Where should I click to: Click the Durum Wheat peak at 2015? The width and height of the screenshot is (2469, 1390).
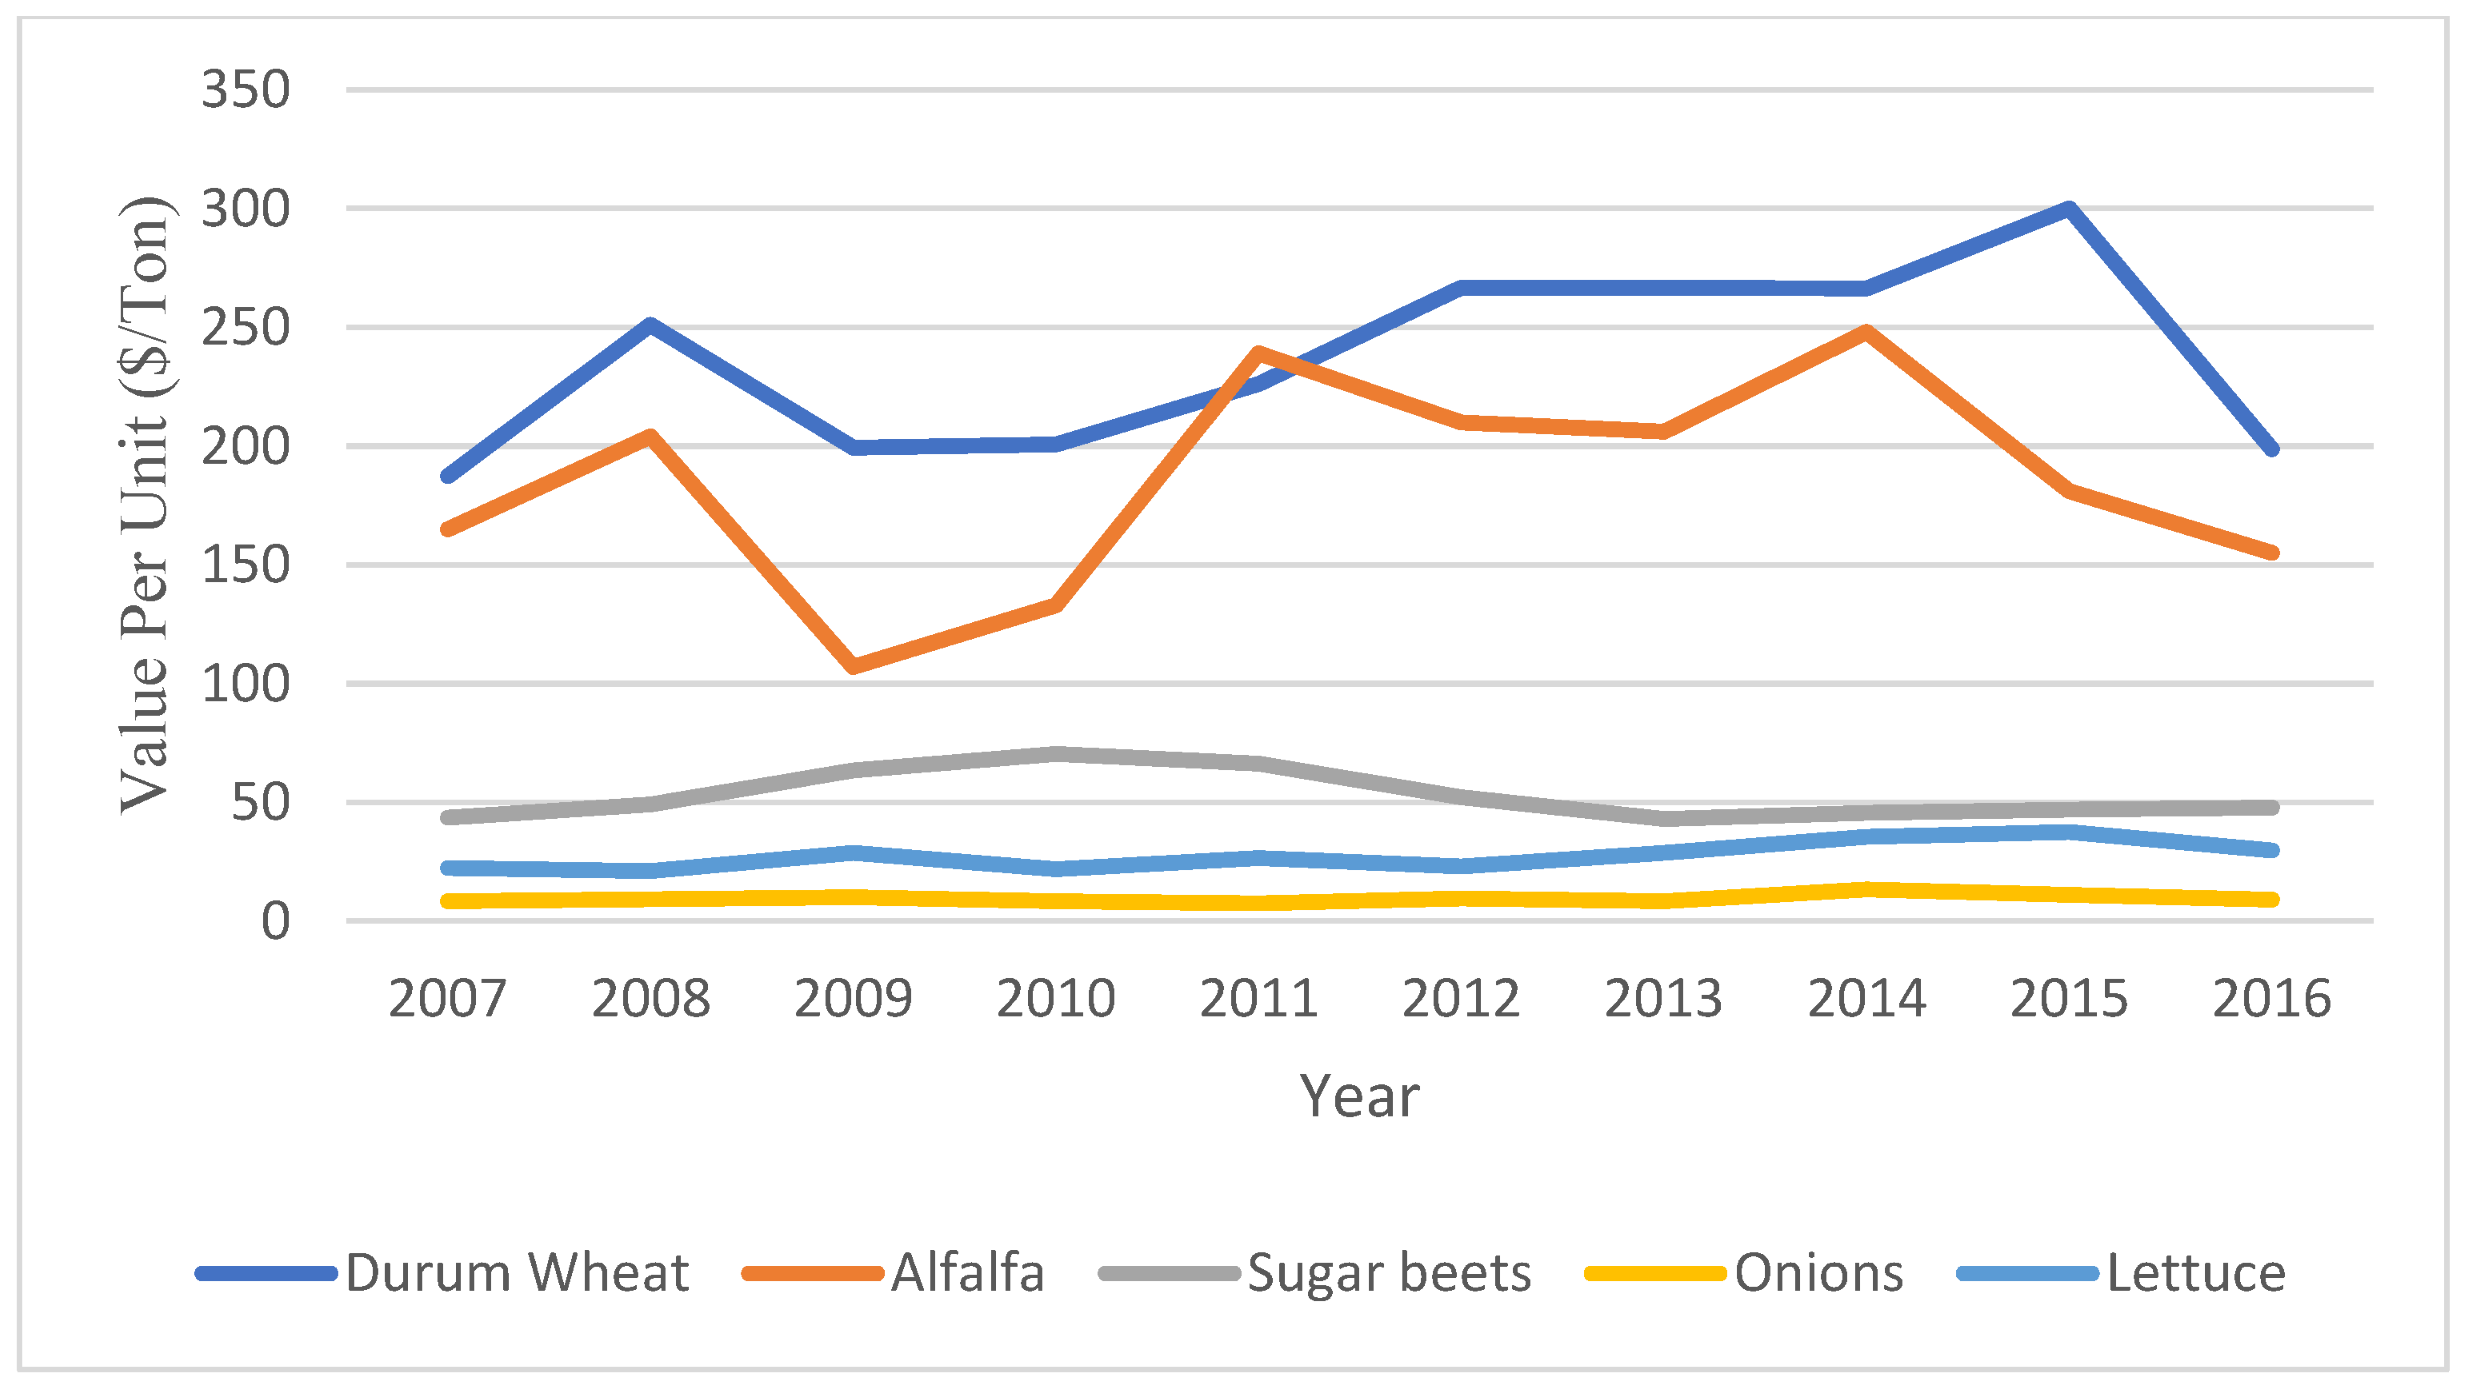click(x=2069, y=209)
